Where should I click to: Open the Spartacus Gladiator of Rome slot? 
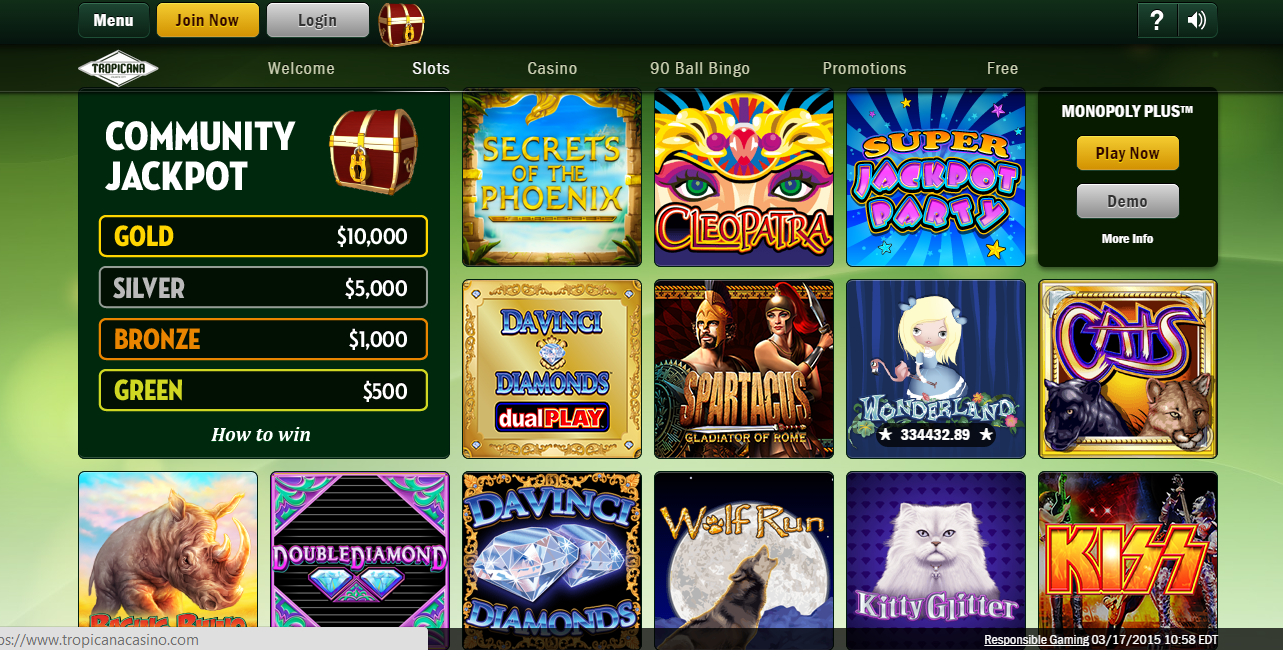744,369
